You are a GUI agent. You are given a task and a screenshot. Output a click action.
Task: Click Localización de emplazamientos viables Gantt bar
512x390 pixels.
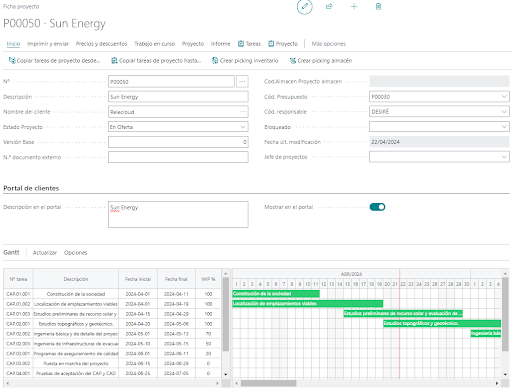[308, 304]
